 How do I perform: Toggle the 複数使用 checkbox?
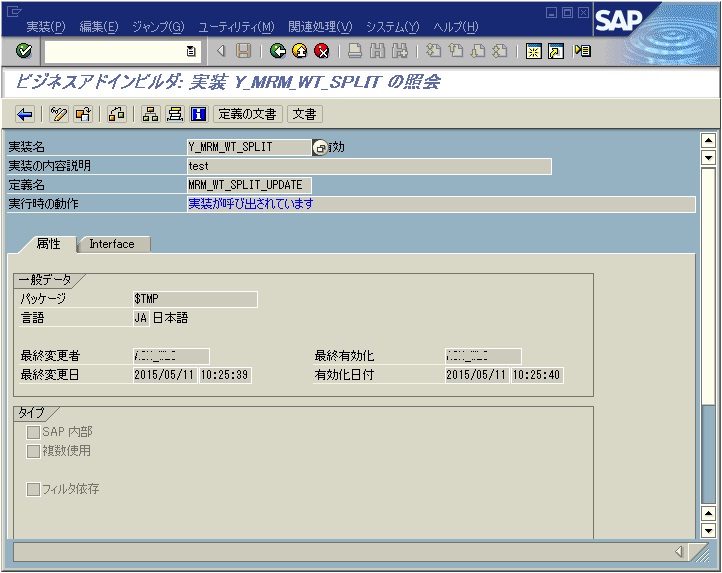(x=34, y=451)
